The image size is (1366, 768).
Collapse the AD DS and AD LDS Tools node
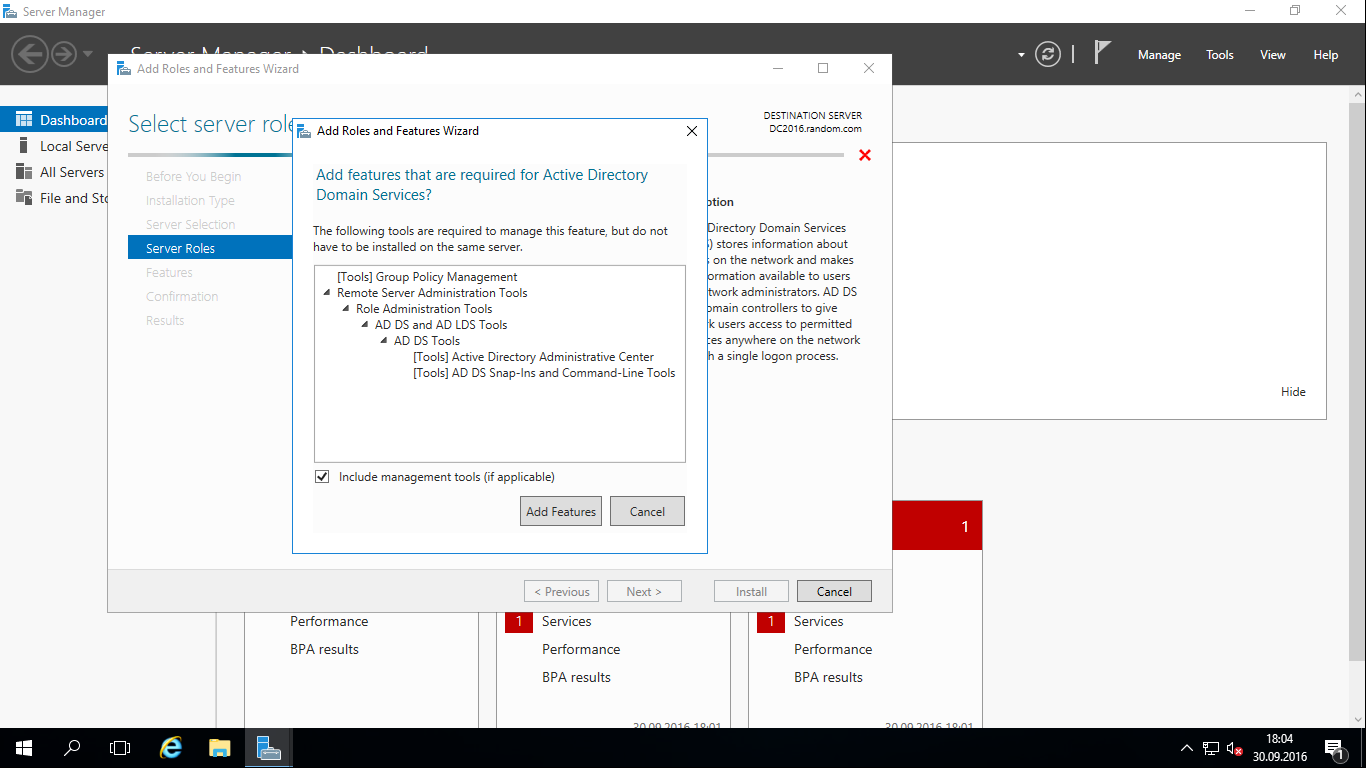coord(365,325)
